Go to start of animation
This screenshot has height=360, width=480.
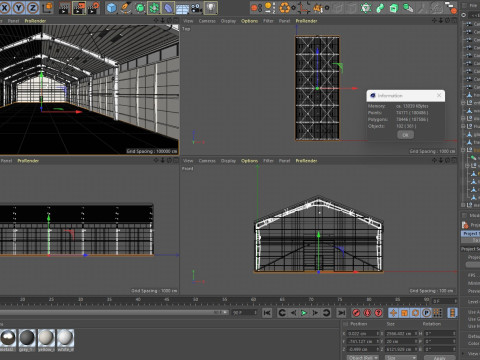click(267, 313)
